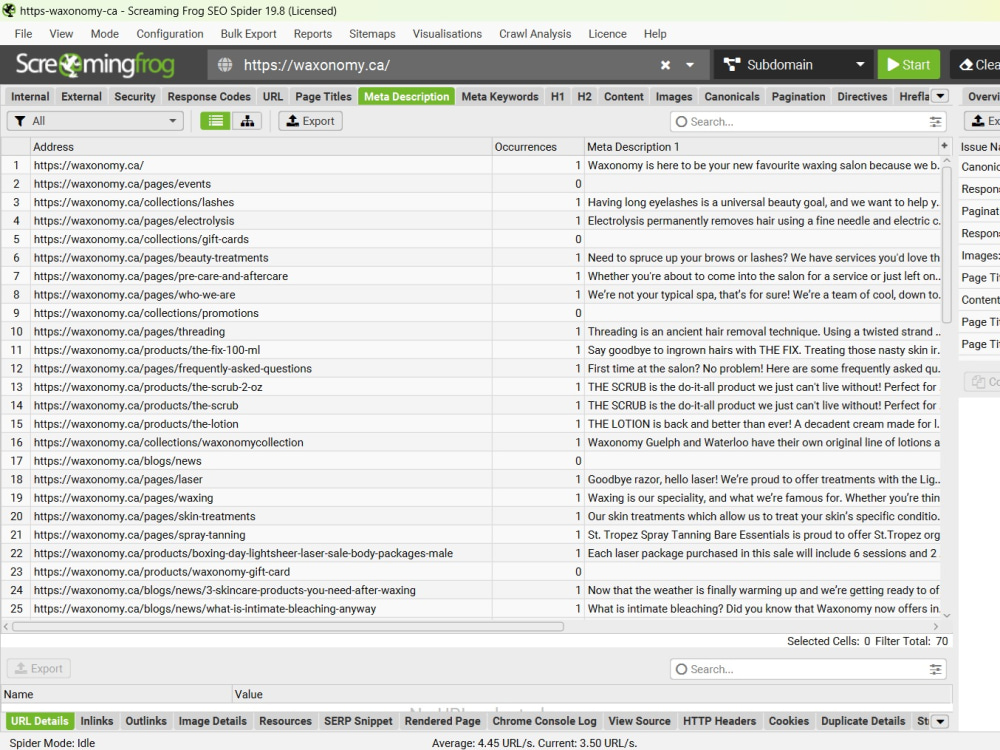Click the lower panel Export button
The image size is (1000, 750).
(x=38, y=668)
